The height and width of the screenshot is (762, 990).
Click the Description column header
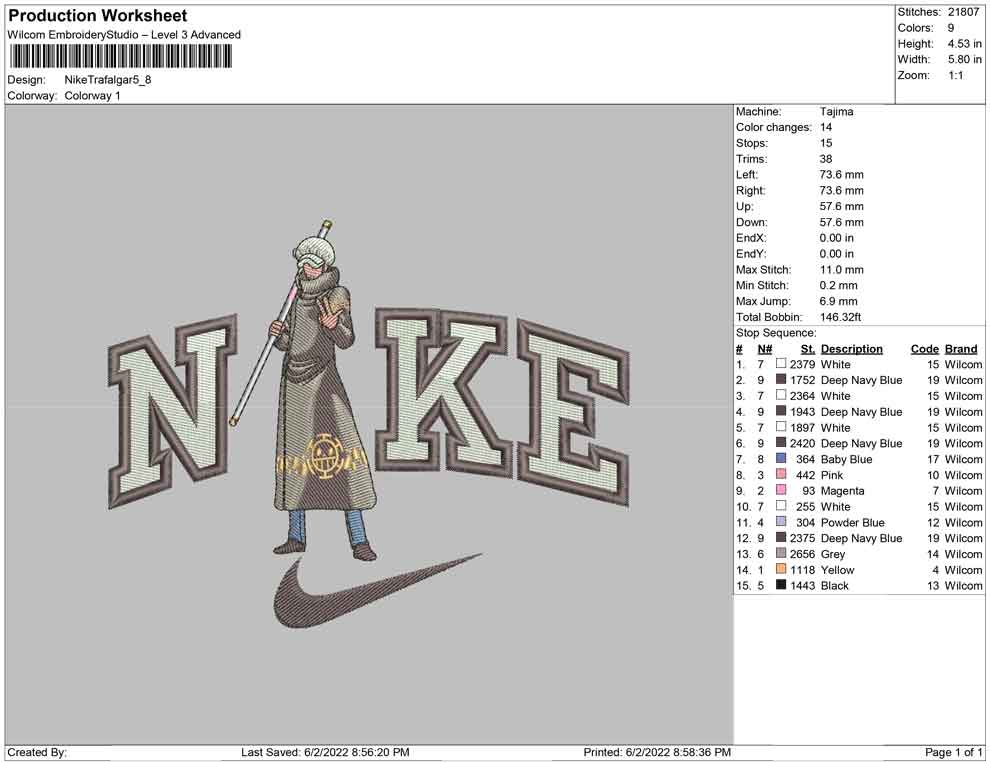[851, 349]
